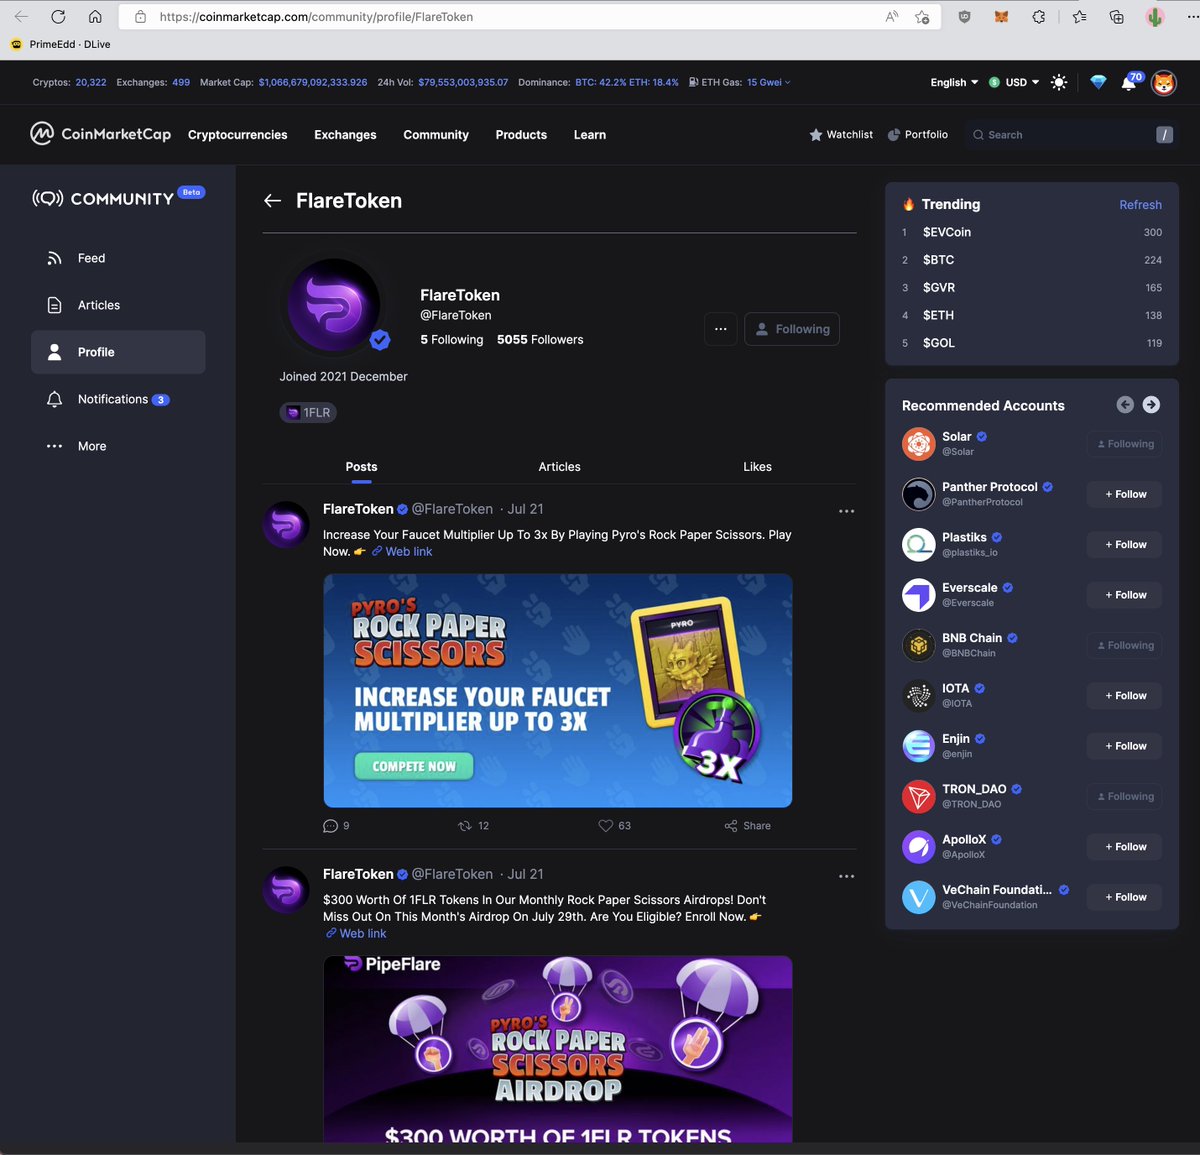Open the Community menu
This screenshot has width=1200, height=1155.
(436, 135)
